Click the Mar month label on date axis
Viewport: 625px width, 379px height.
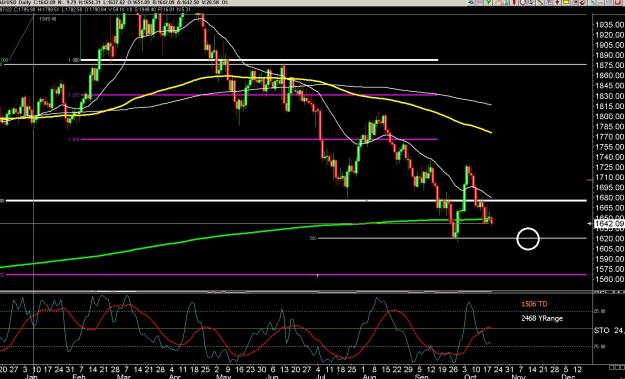(x=124, y=377)
